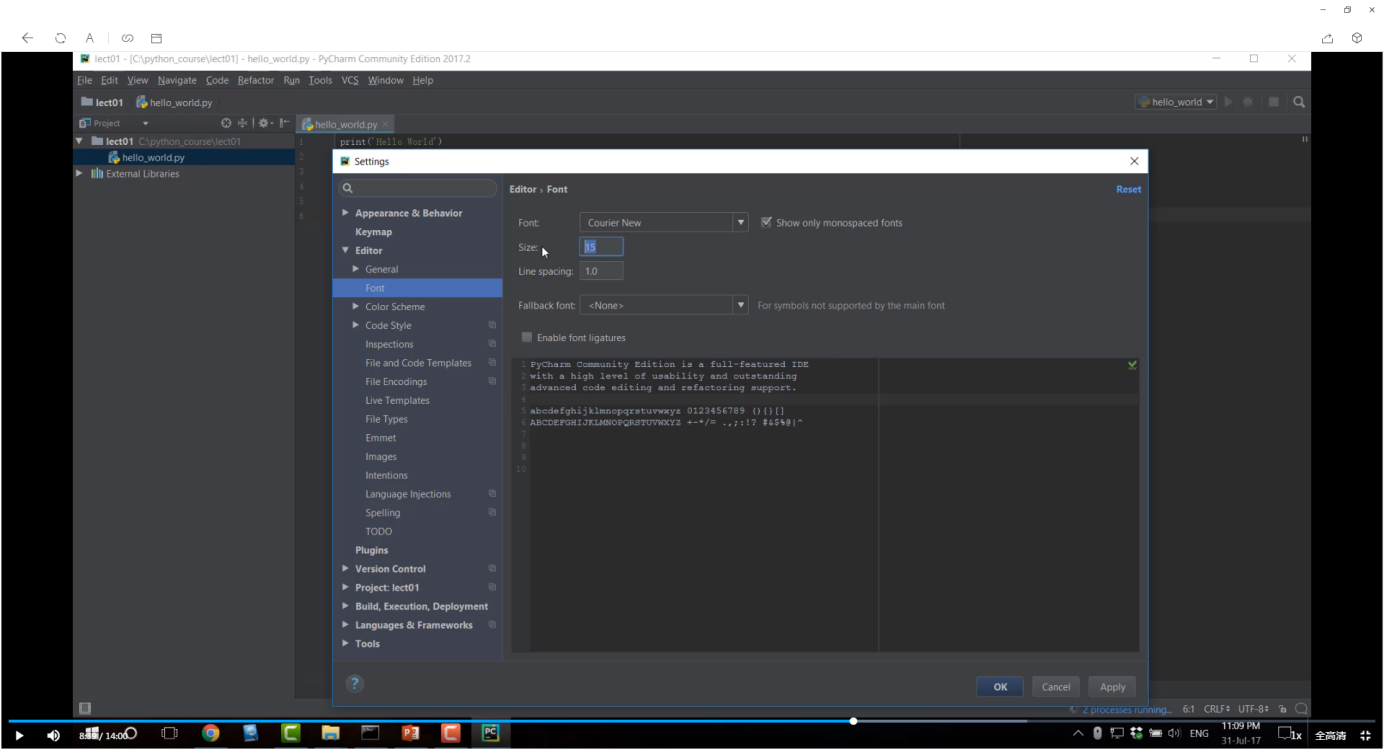1384x750 pixels.
Task: Click PyCharm's Stop square toolbar icon
Action: (x=1273, y=102)
